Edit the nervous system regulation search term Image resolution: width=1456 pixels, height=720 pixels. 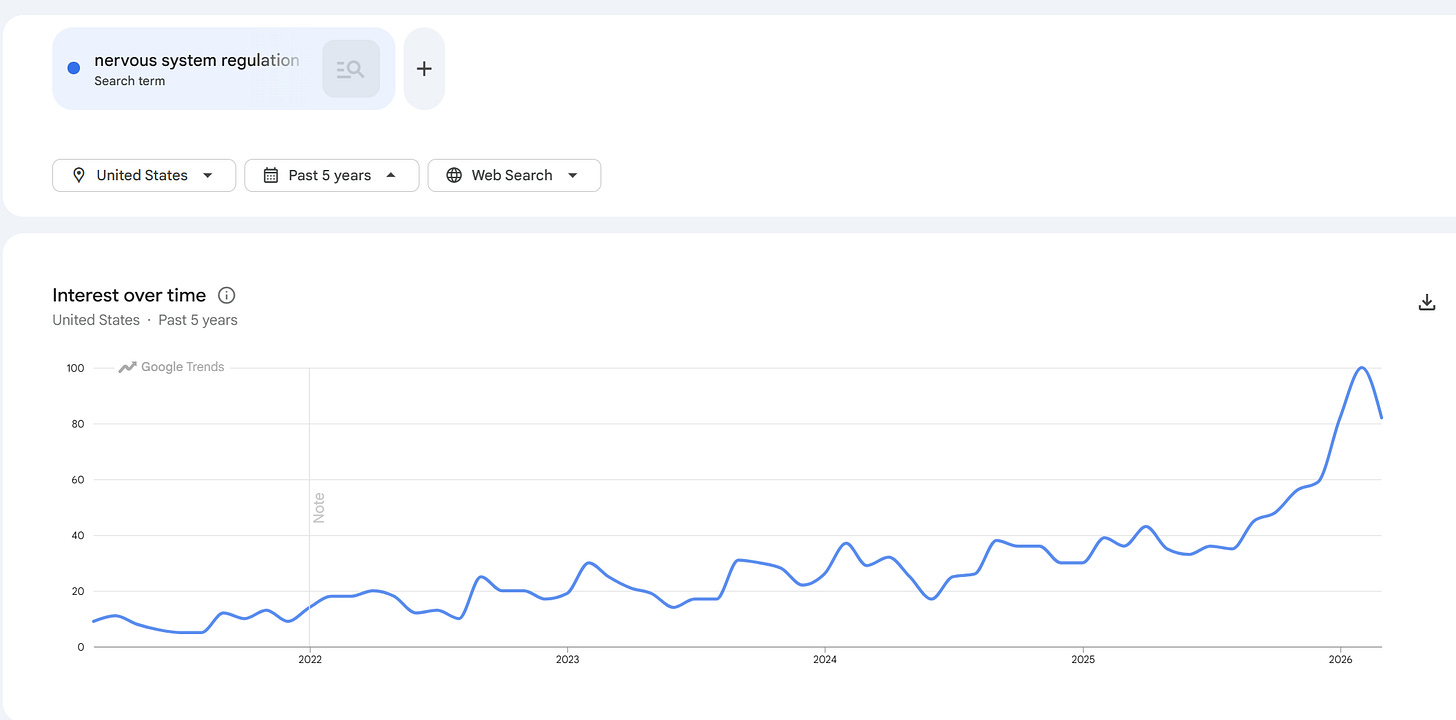click(197, 60)
